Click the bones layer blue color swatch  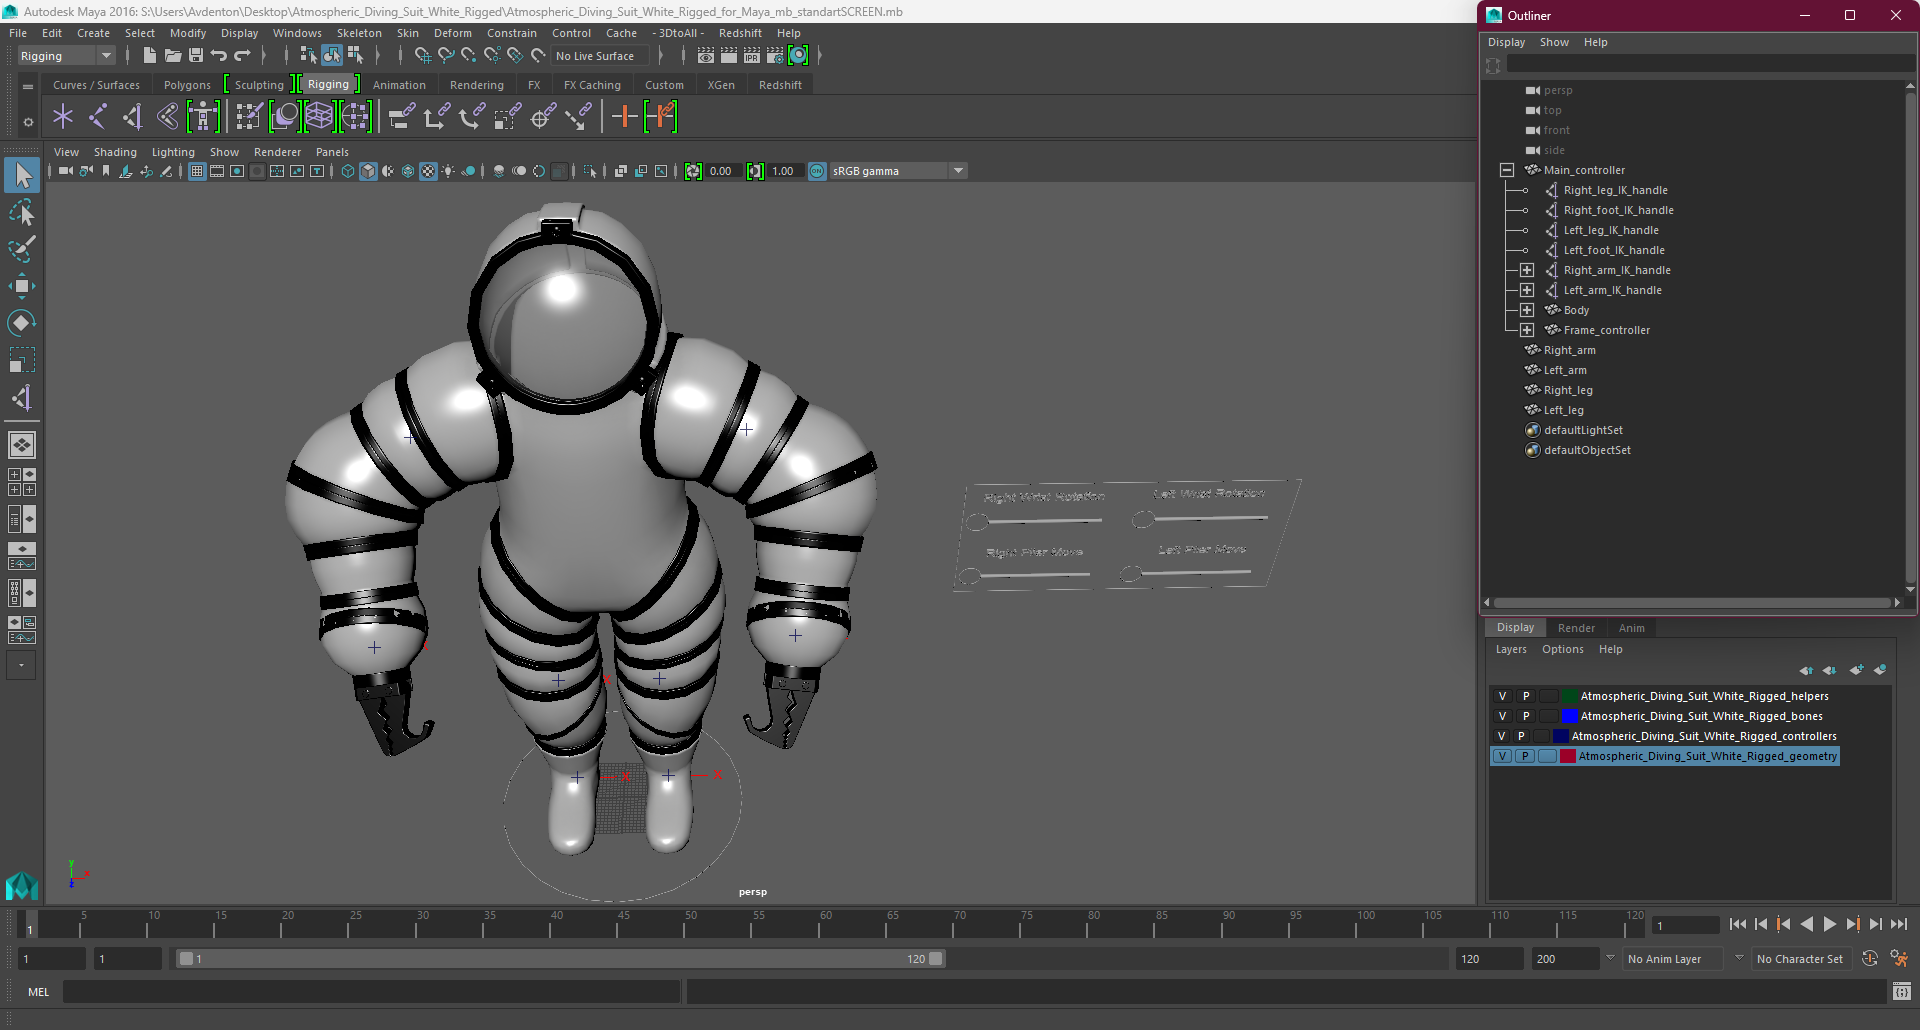(1569, 716)
